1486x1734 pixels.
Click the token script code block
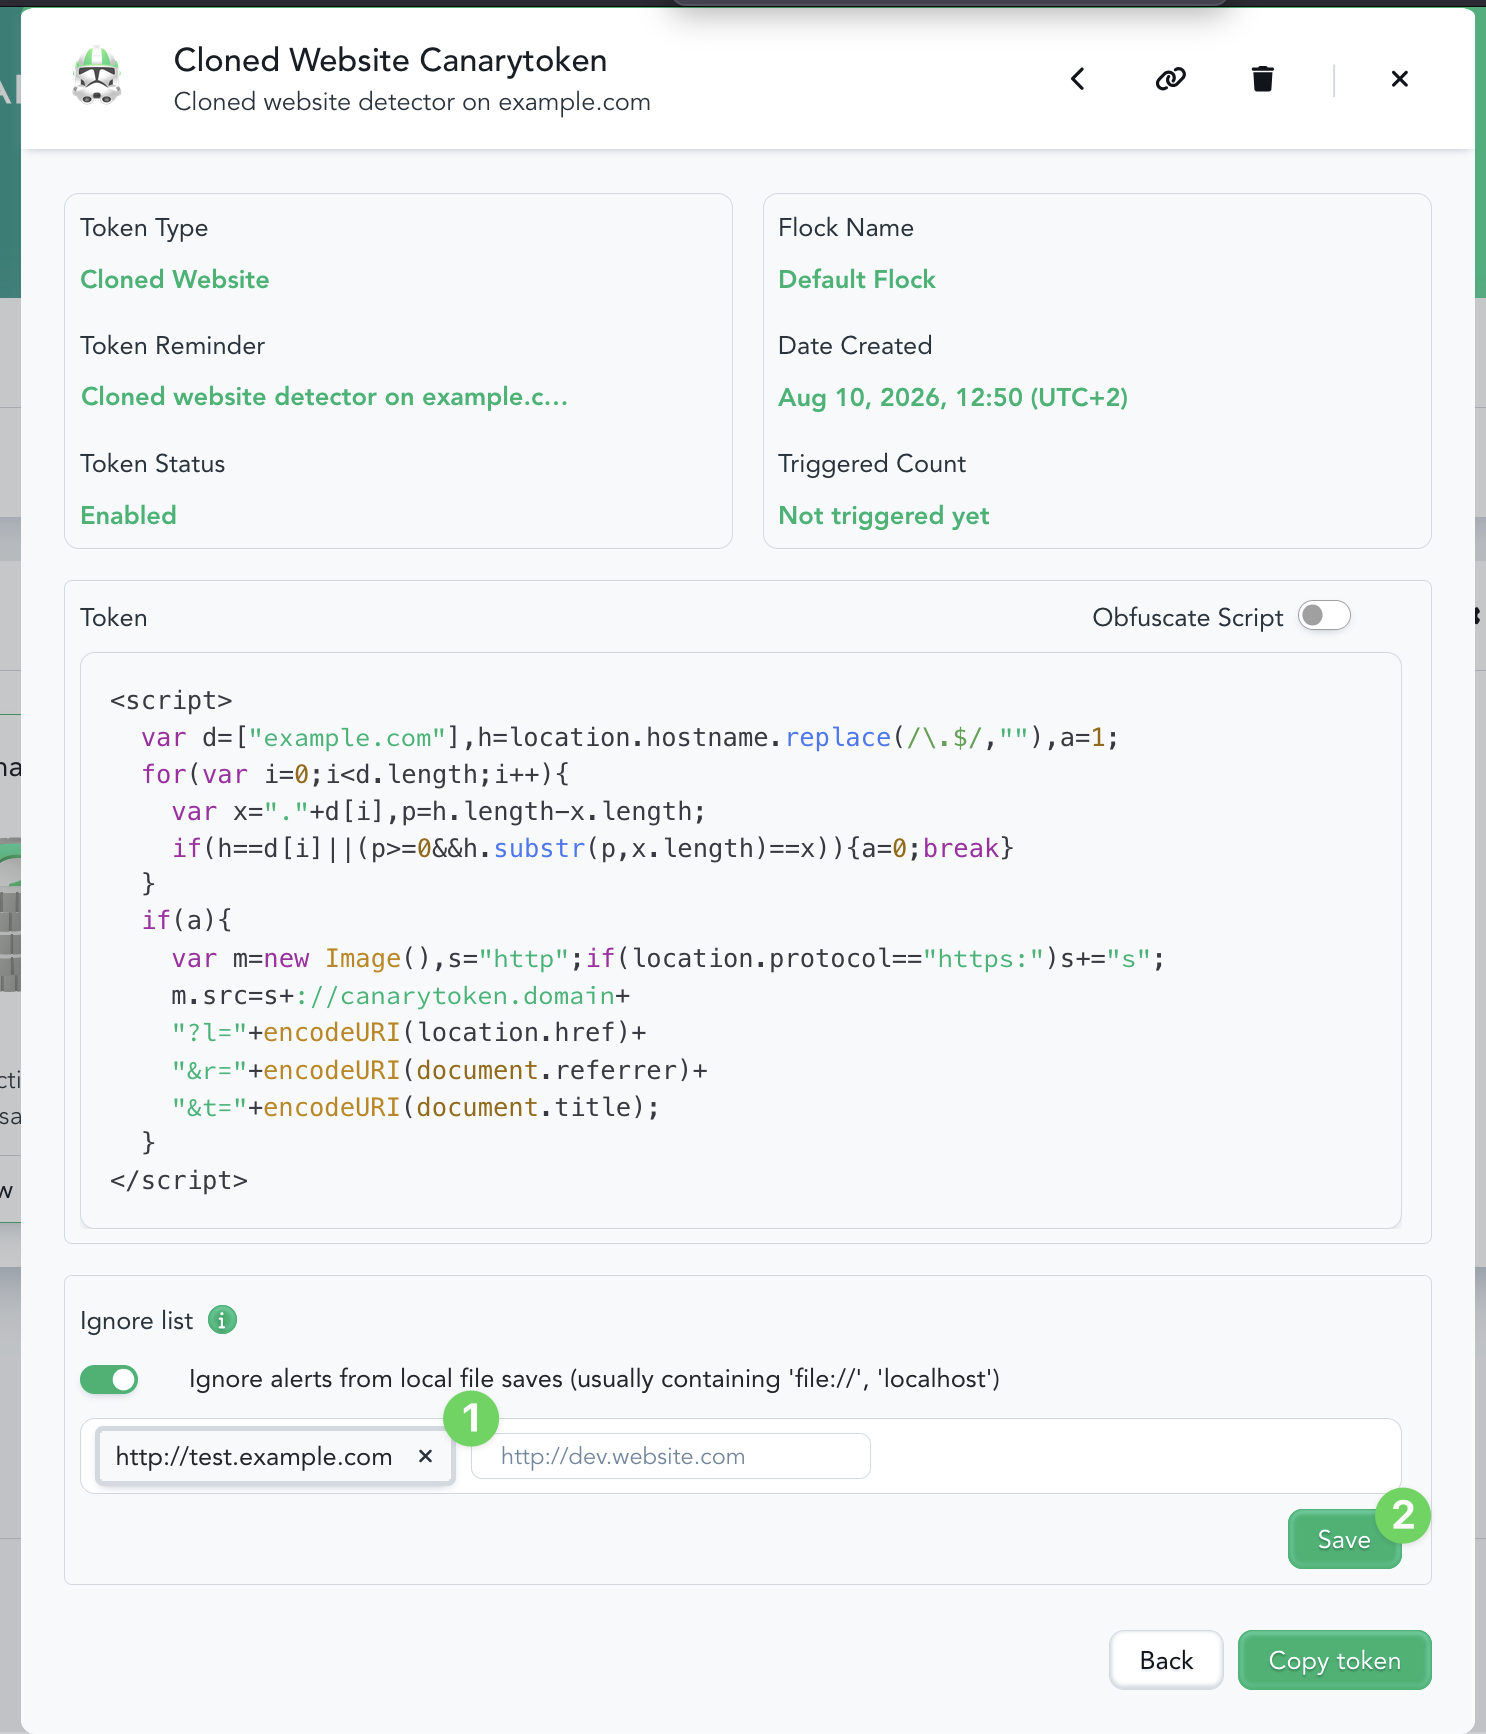click(740, 940)
